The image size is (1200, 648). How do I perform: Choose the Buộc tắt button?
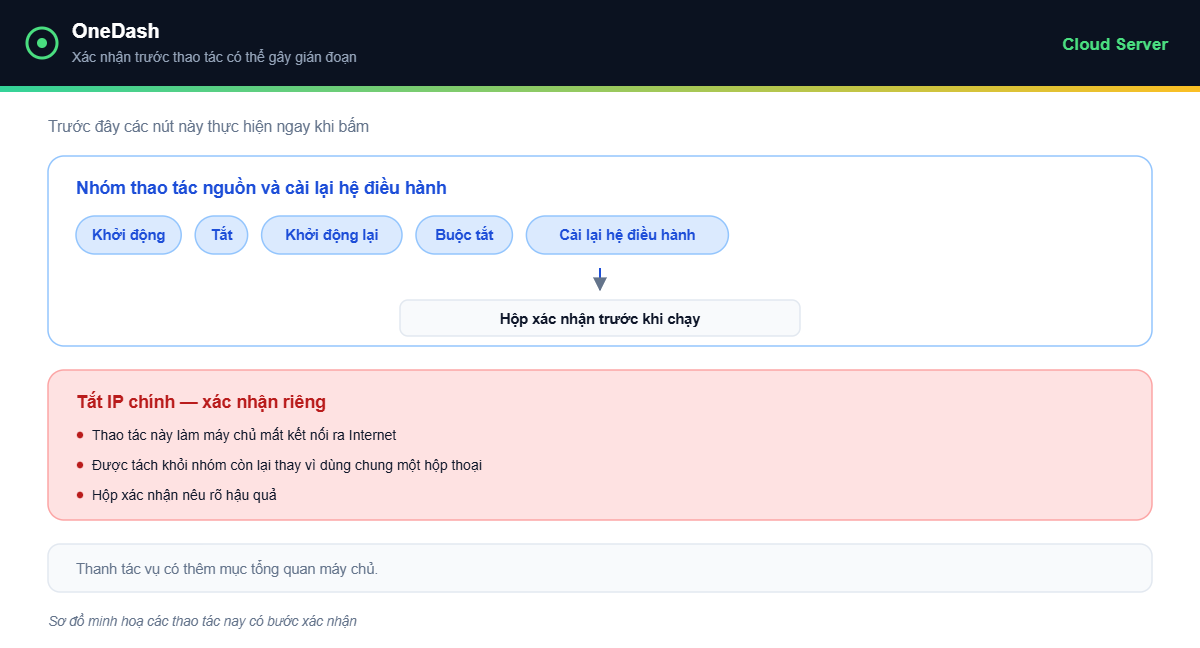click(464, 235)
